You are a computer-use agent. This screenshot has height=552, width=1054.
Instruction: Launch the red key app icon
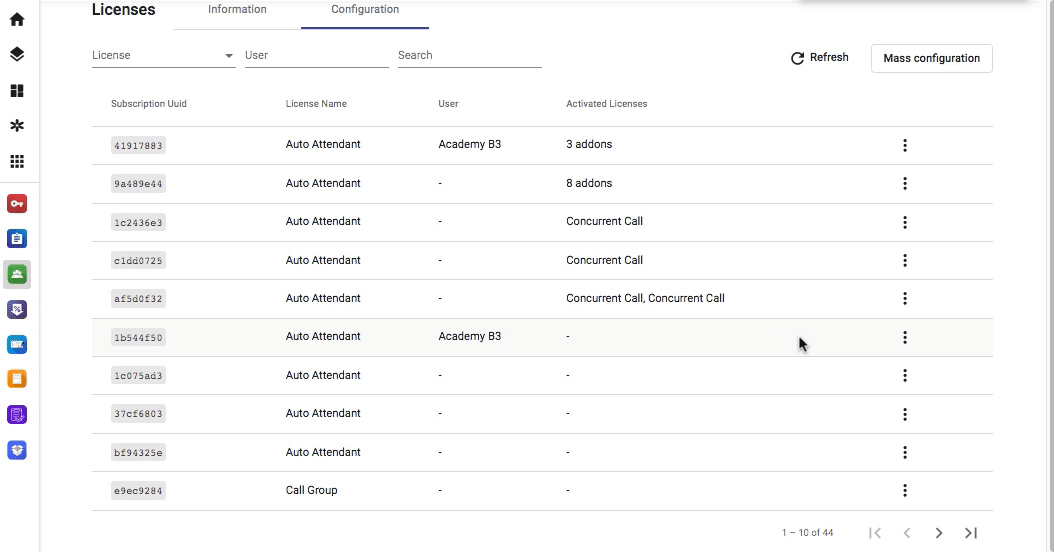(x=17, y=204)
